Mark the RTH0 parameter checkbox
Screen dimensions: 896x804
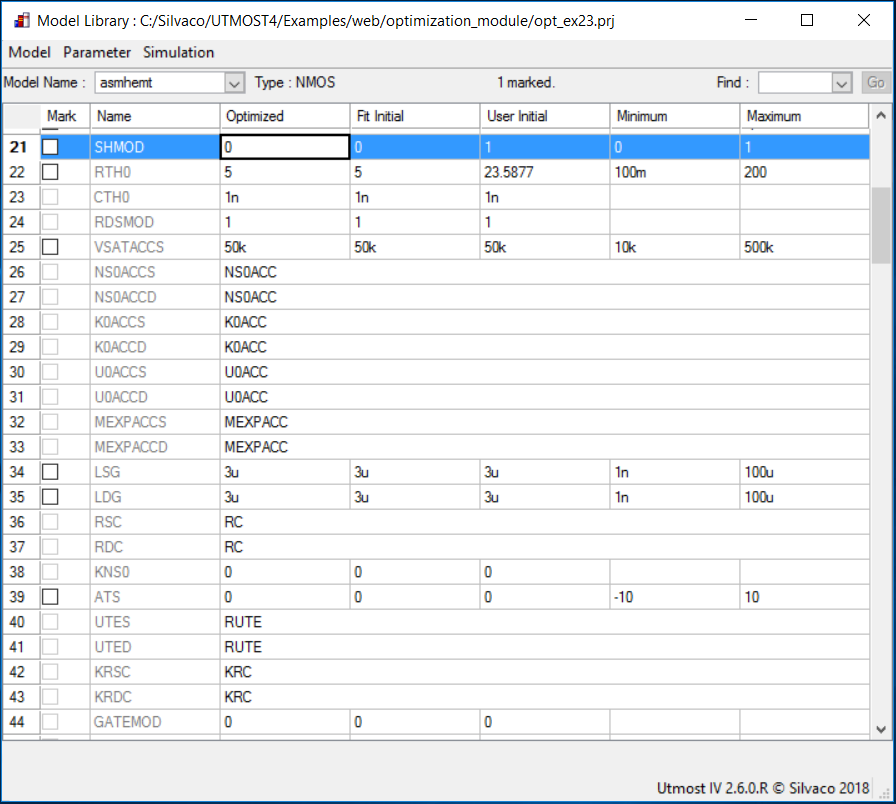click(x=50, y=172)
